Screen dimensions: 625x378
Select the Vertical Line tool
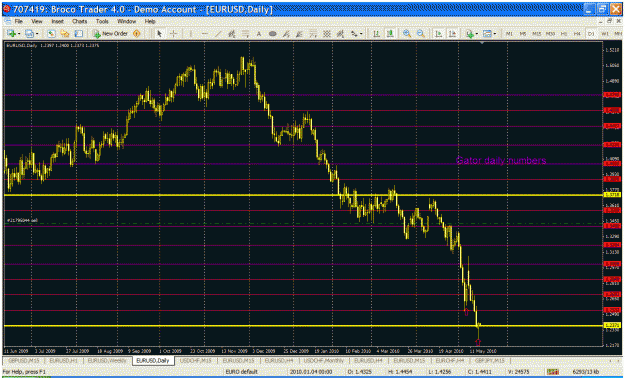191,34
